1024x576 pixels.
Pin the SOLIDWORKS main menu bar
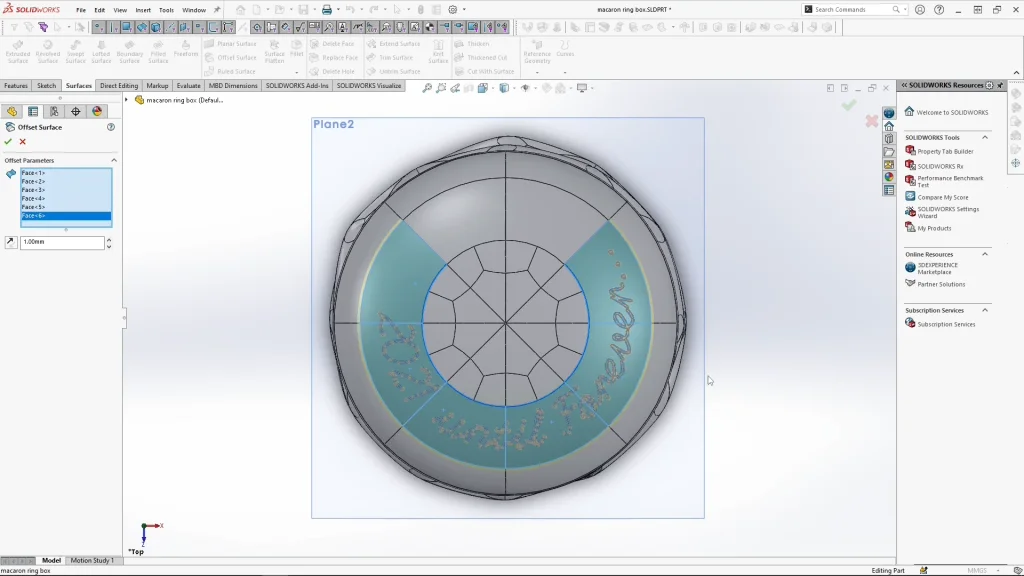coord(217,10)
